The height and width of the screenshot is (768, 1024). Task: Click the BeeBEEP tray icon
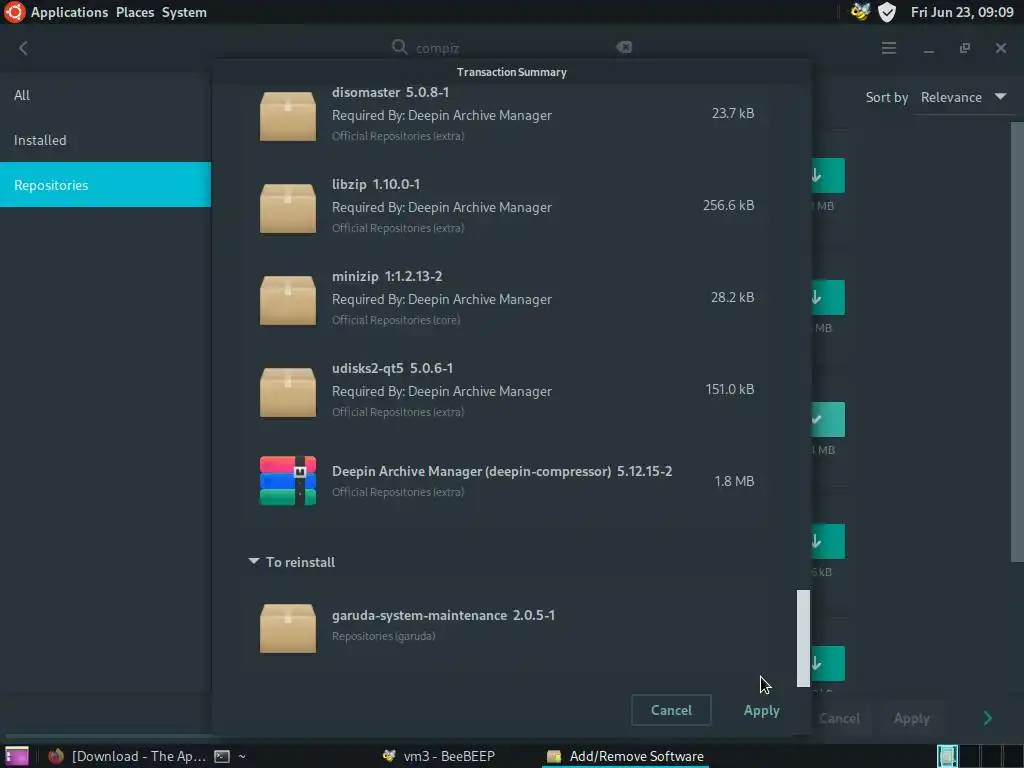click(860, 12)
